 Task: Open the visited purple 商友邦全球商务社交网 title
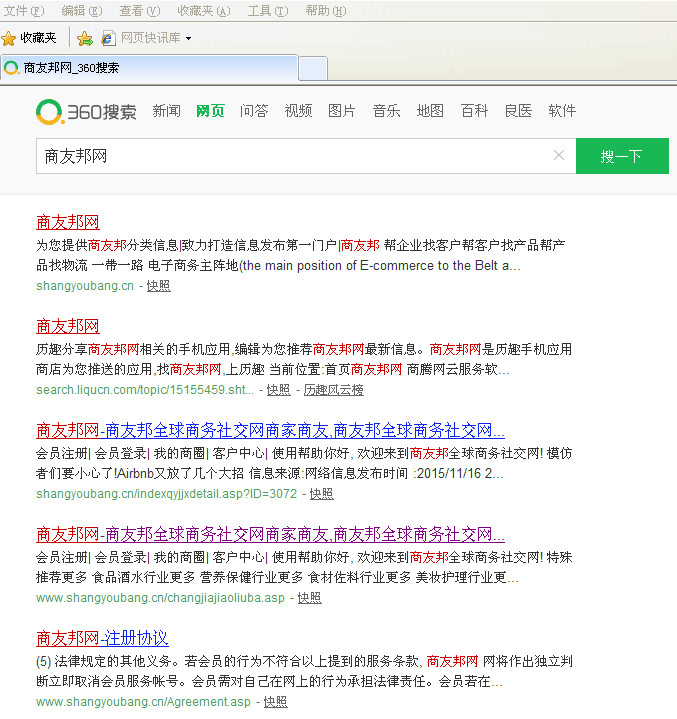[271, 535]
